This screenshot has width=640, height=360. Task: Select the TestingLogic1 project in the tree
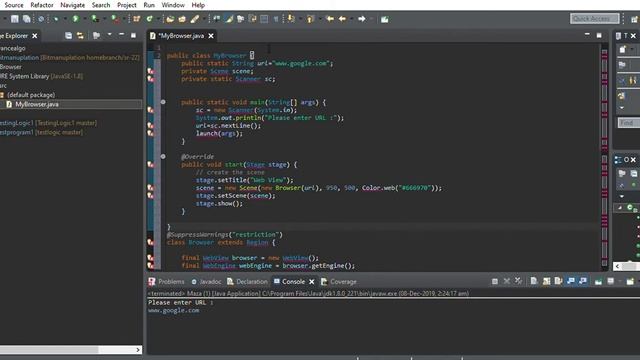click(49, 123)
